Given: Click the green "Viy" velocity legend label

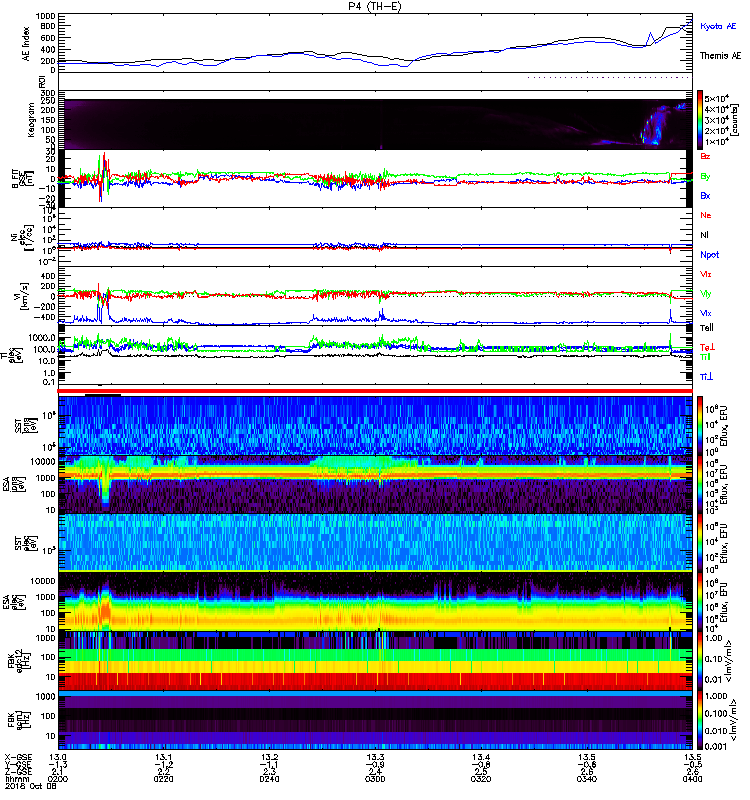Looking at the screenshot, I should [705, 294].
